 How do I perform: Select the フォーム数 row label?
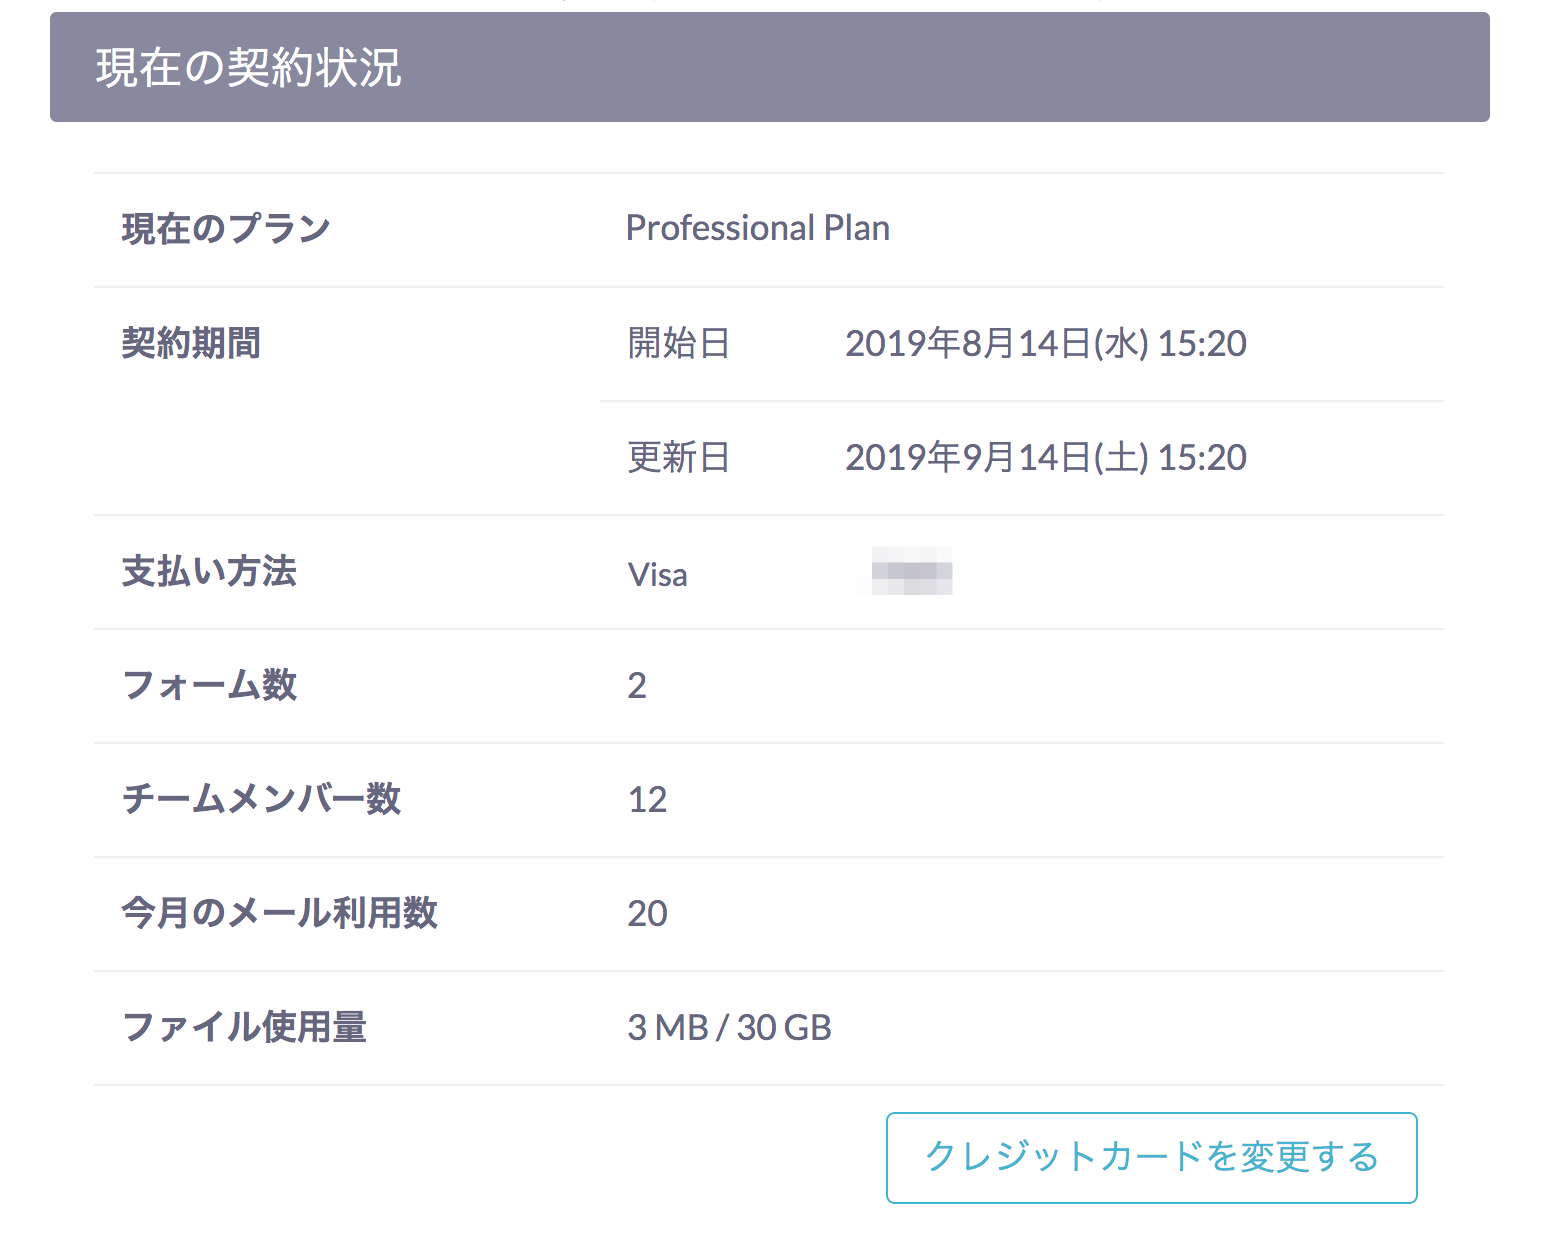(x=208, y=685)
